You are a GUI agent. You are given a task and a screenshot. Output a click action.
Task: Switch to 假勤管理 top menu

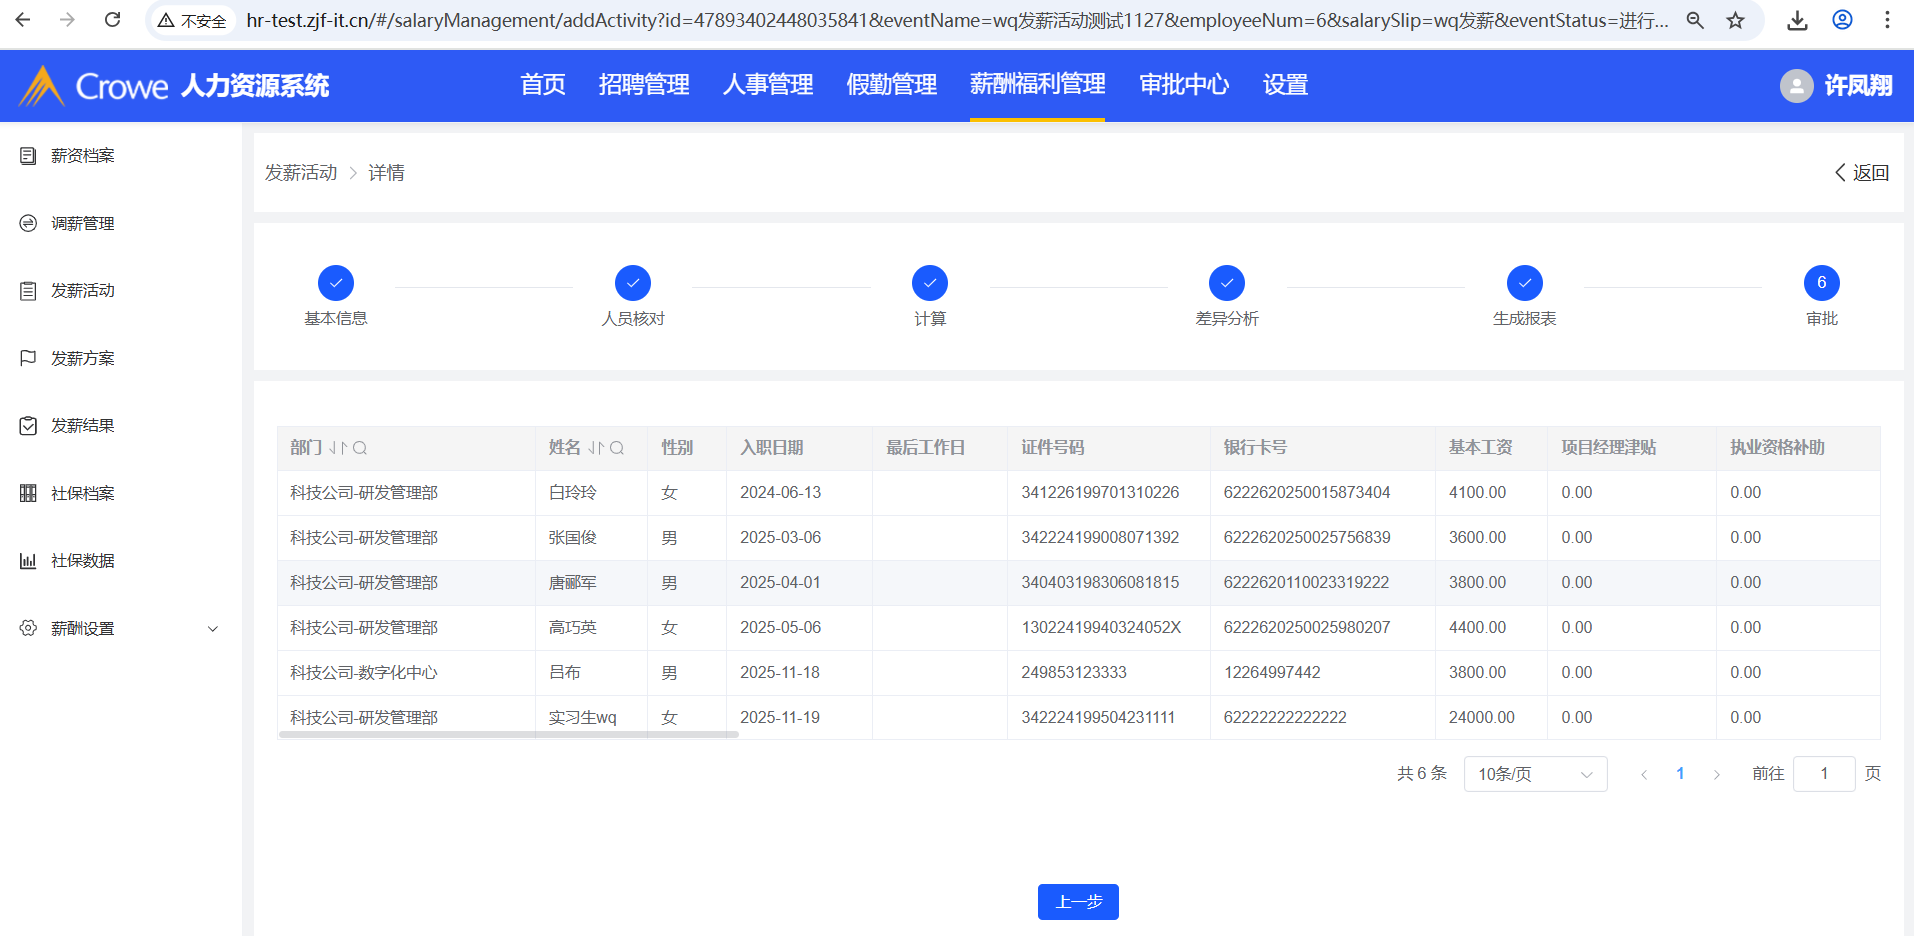[x=891, y=85]
